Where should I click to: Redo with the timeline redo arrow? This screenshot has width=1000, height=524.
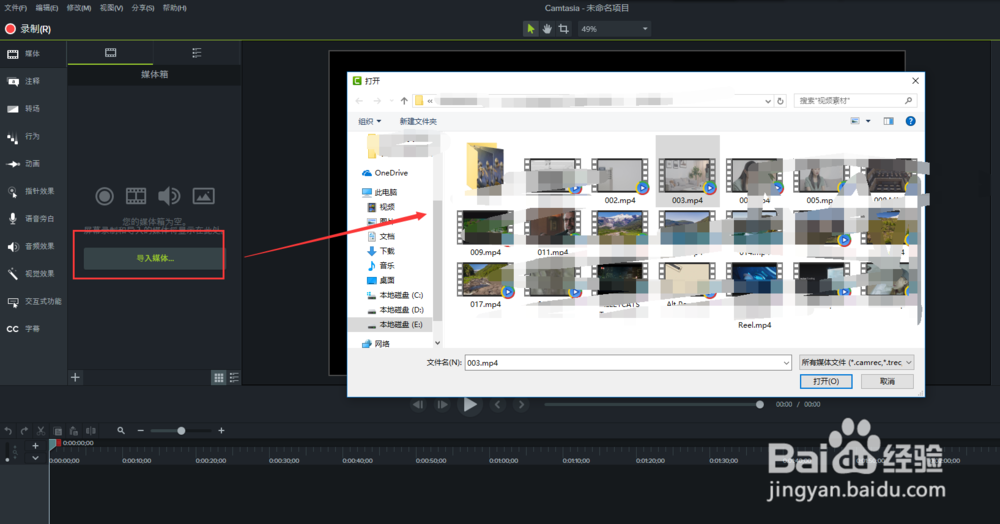tap(24, 431)
